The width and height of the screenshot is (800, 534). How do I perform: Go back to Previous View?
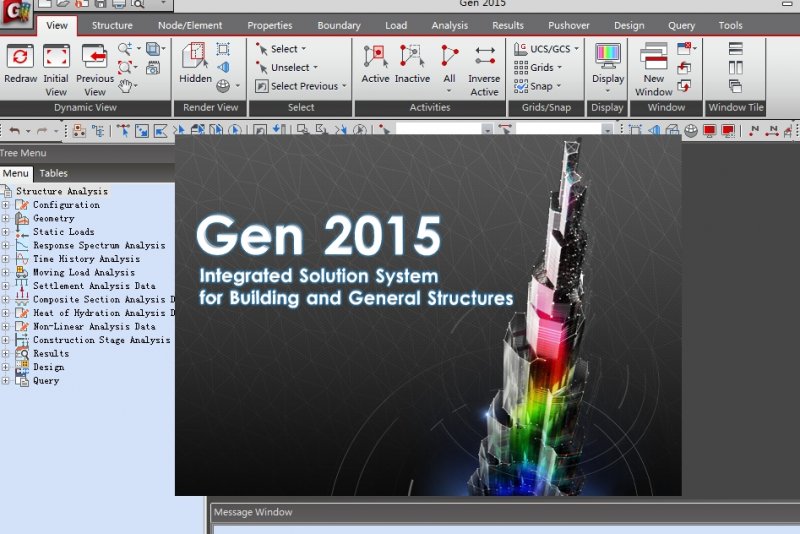94,56
